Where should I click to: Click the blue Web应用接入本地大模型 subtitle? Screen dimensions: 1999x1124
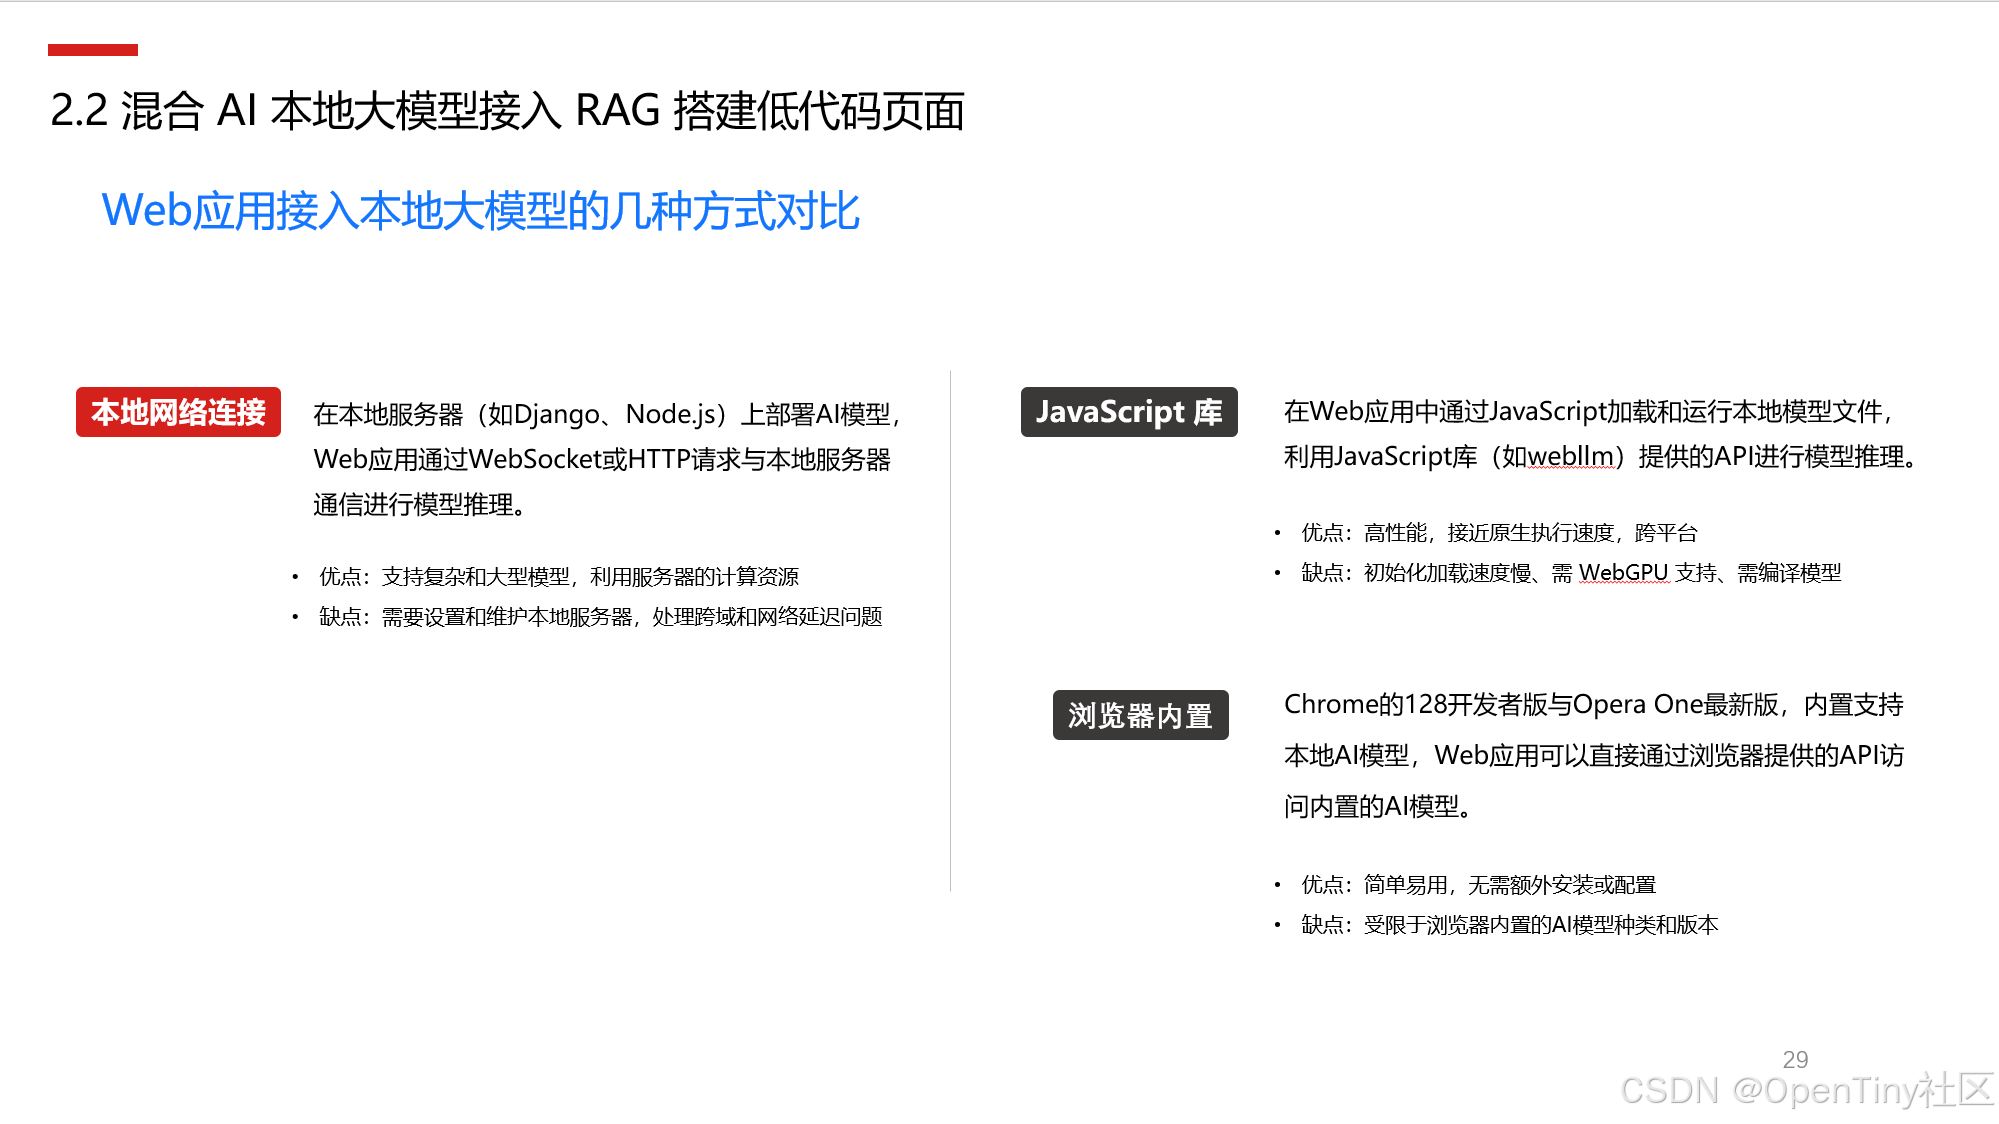480,211
